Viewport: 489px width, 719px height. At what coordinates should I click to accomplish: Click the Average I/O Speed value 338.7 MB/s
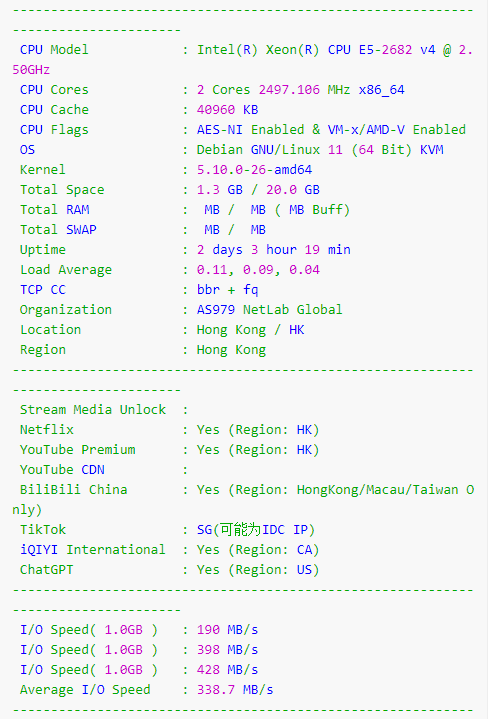(235, 690)
